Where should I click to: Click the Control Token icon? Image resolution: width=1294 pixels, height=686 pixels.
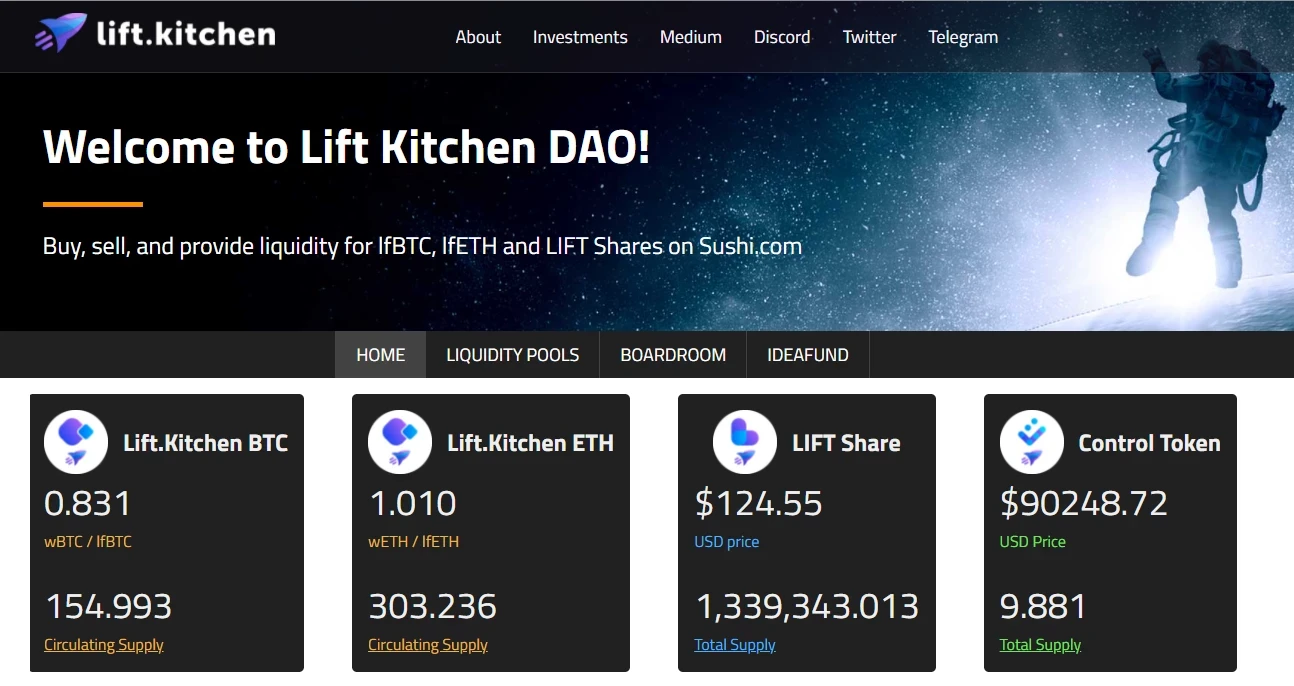[1032, 442]
